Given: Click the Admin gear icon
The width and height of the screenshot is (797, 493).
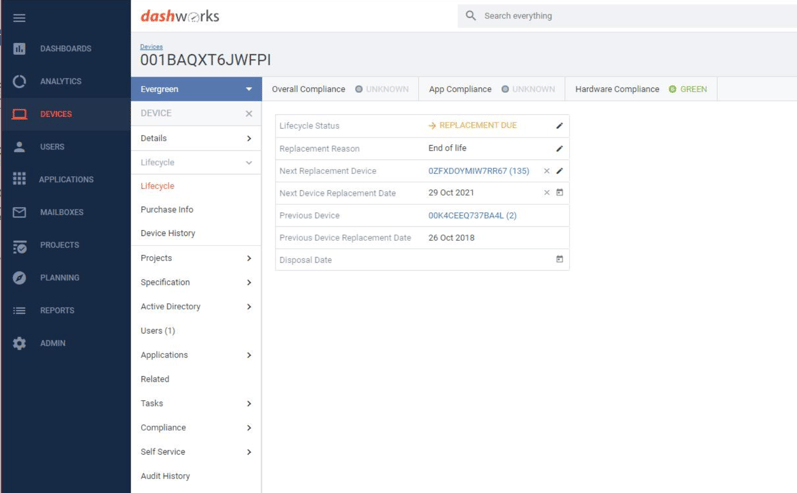Looking at the screenshot, I should coord(19,343).
